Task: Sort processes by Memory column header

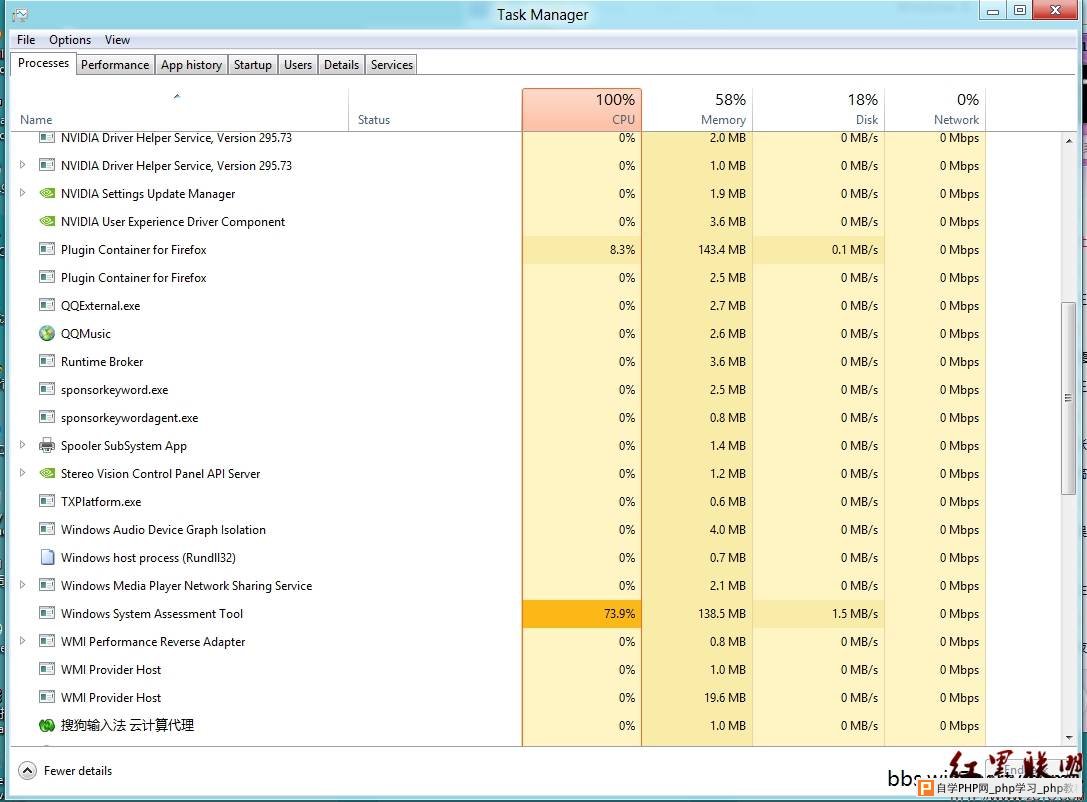Action: pyautogui.click(x=696, y=110)
